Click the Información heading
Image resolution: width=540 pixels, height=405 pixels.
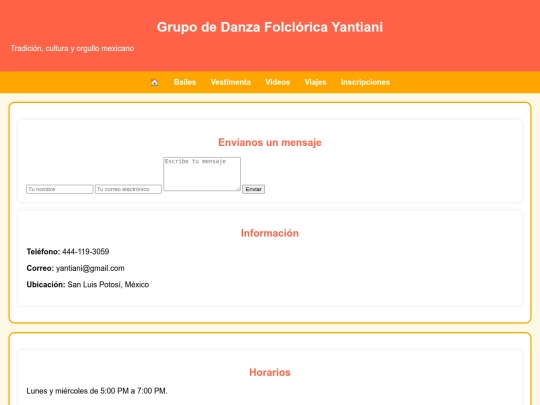270,233
